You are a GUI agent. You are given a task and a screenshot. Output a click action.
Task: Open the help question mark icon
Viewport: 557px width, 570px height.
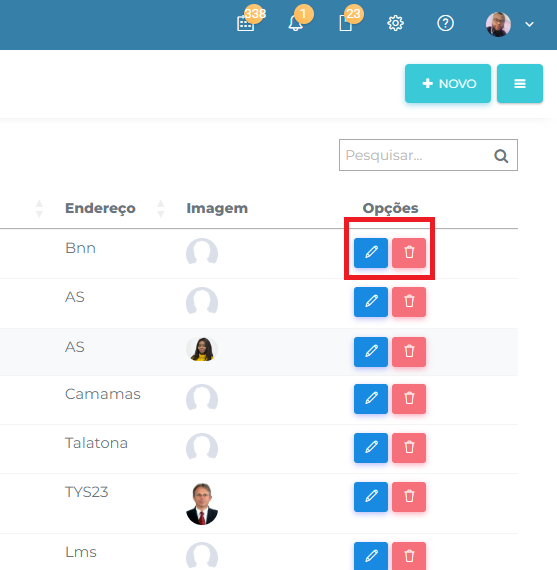[x=445, y=24]
